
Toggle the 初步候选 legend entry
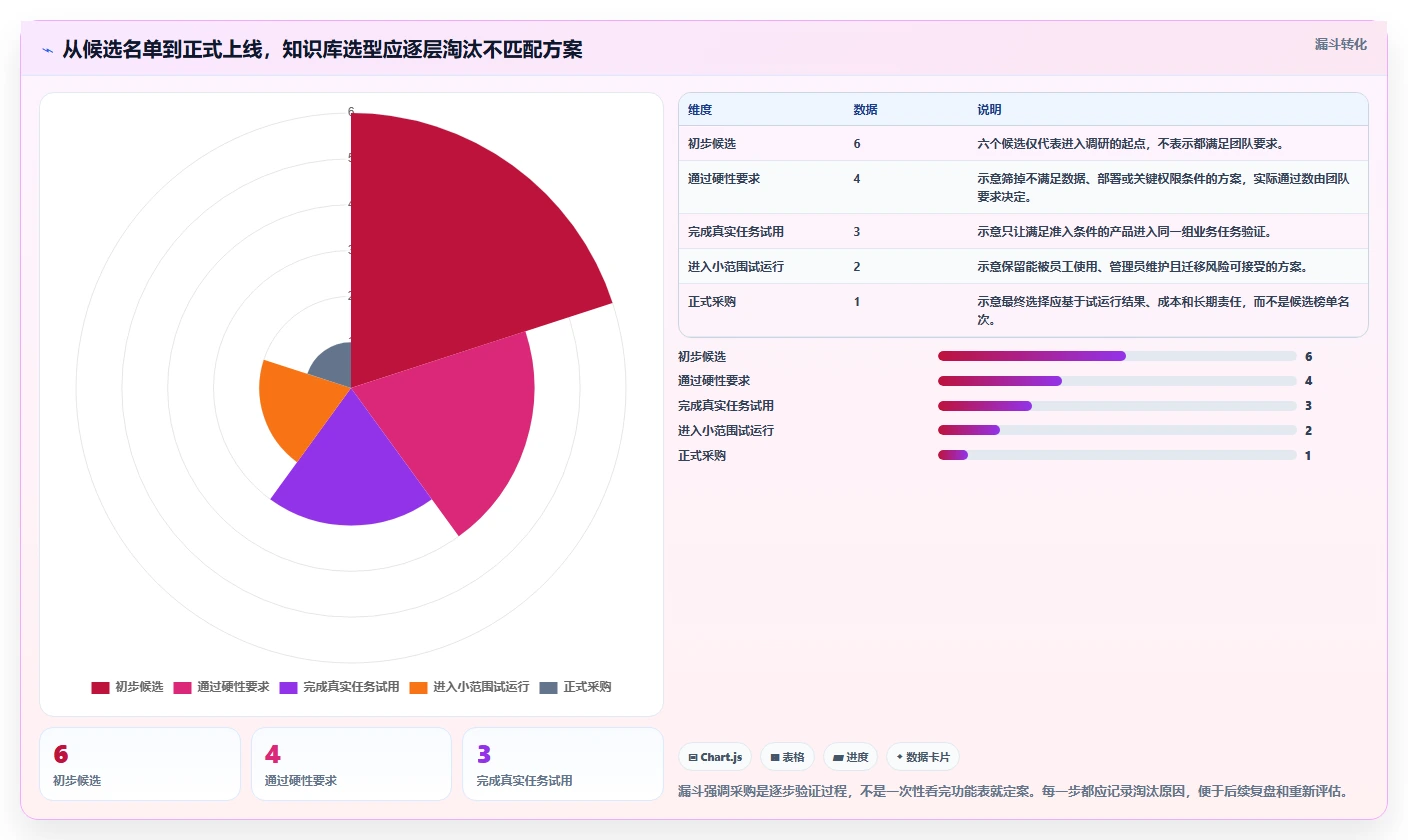pos(127,687)
